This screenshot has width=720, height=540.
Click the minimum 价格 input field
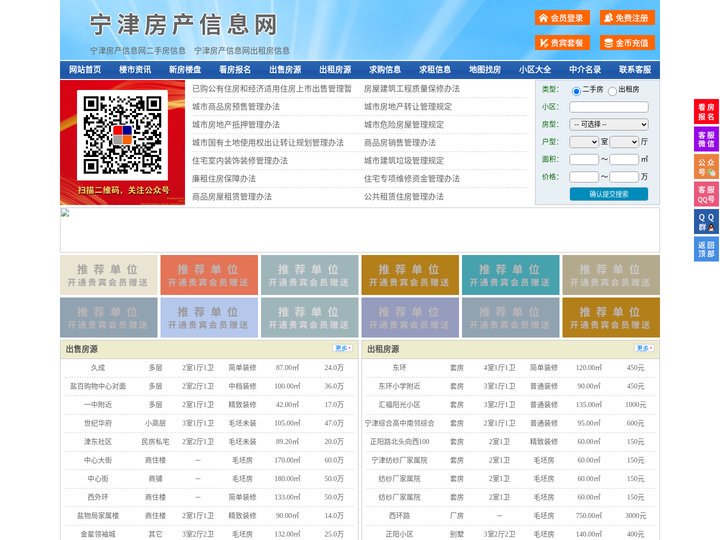tap(584, 177)
